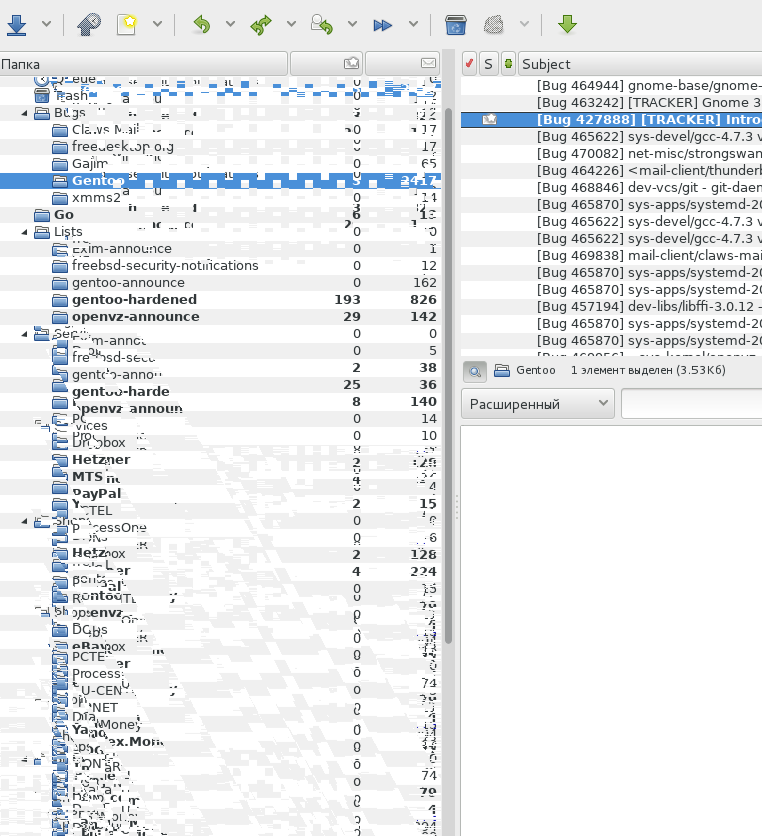Click the S status column header
This screenshot has height=836, width=762.
488,64
